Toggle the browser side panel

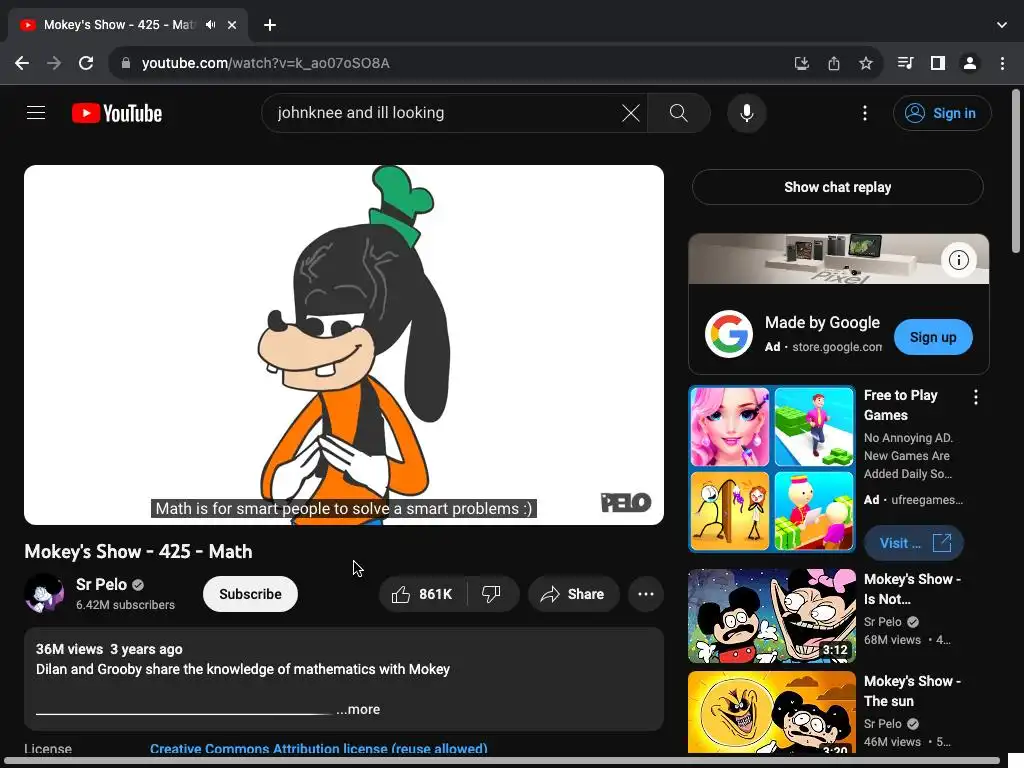tap(937, 63)
